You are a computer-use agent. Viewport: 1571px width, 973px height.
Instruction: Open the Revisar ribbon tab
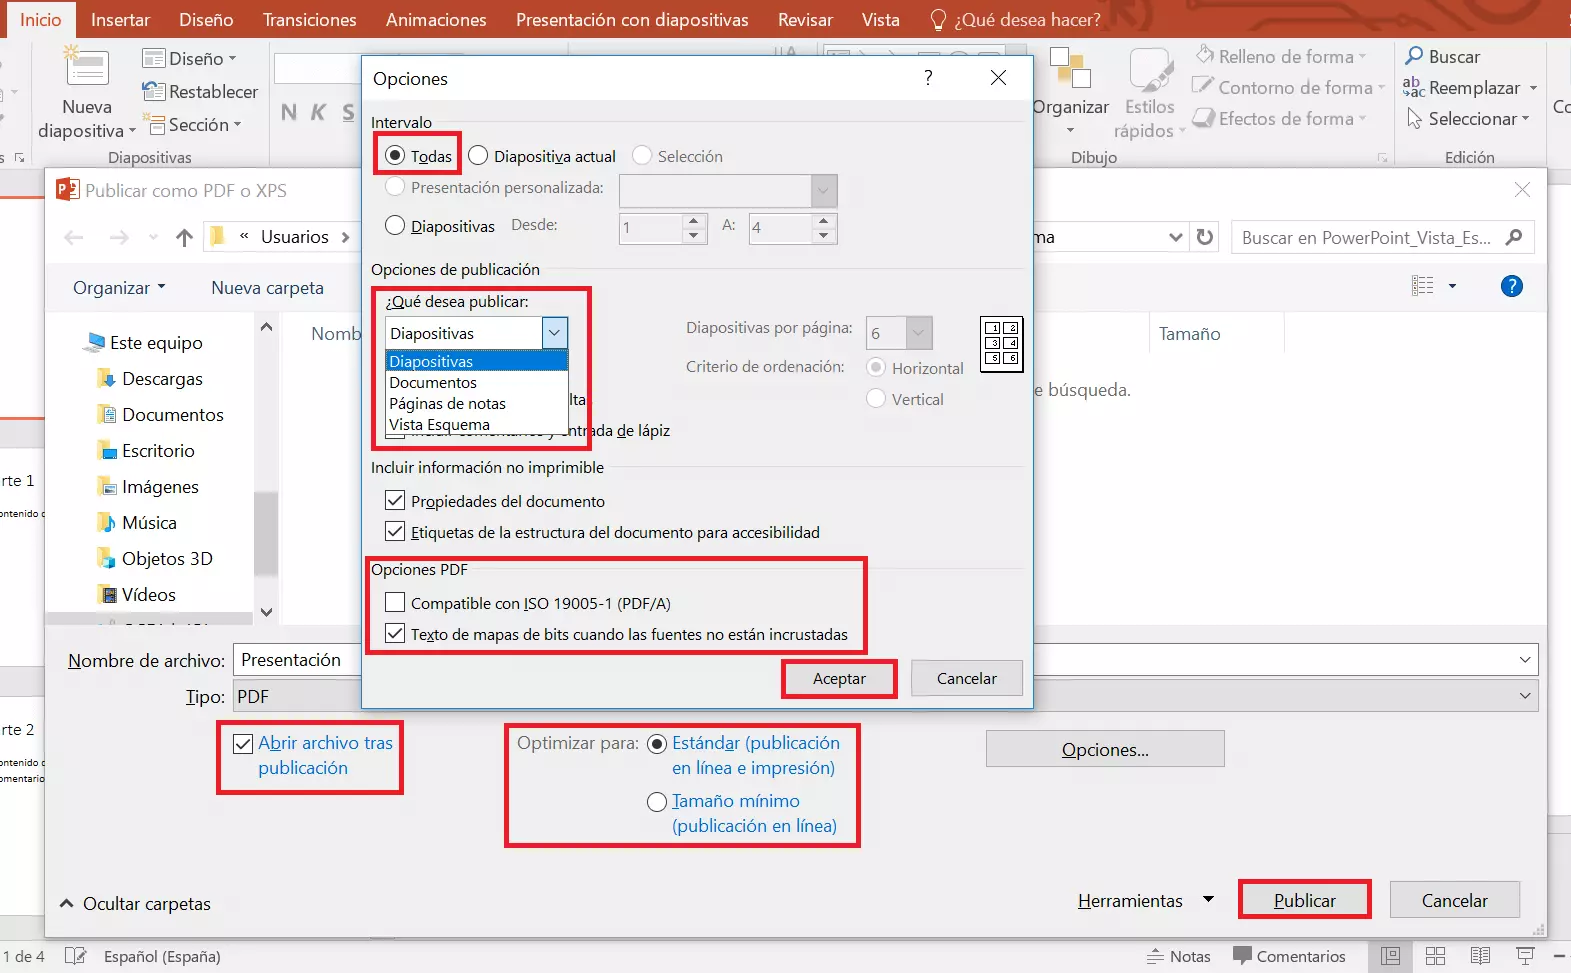click(x=805, y=19)
